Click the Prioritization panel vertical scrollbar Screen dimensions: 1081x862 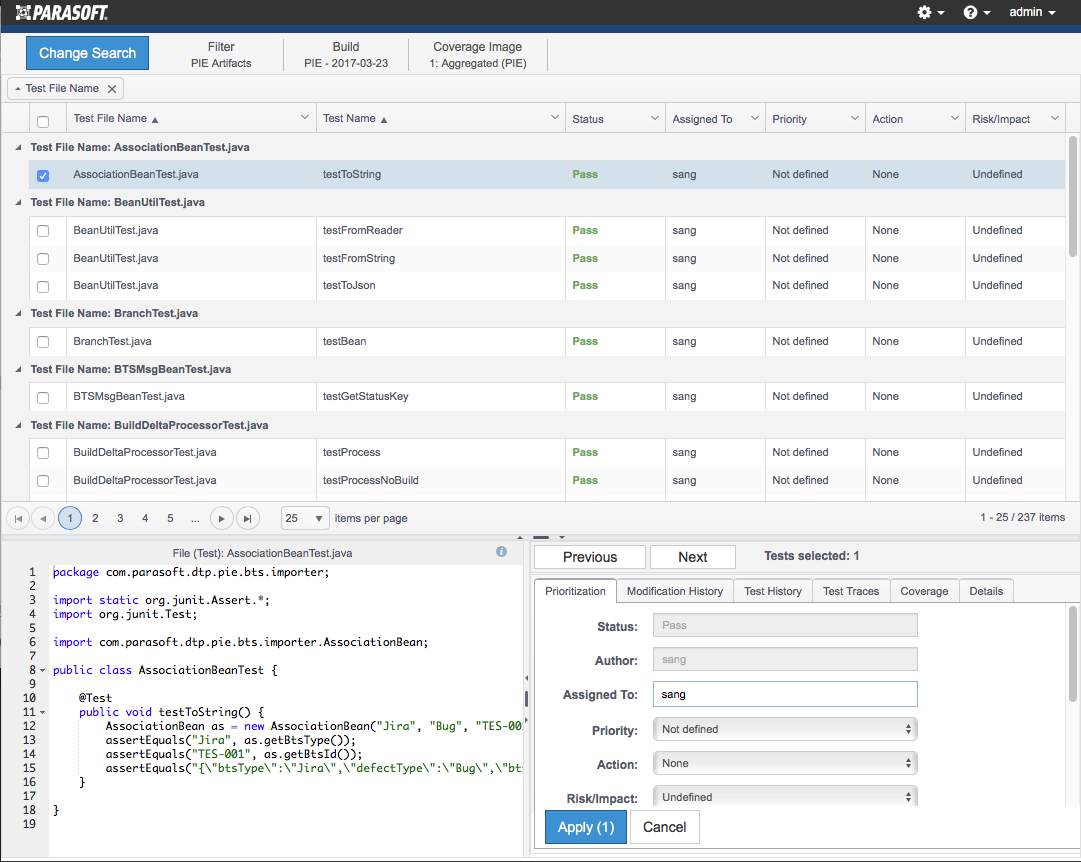[1072, 654]
